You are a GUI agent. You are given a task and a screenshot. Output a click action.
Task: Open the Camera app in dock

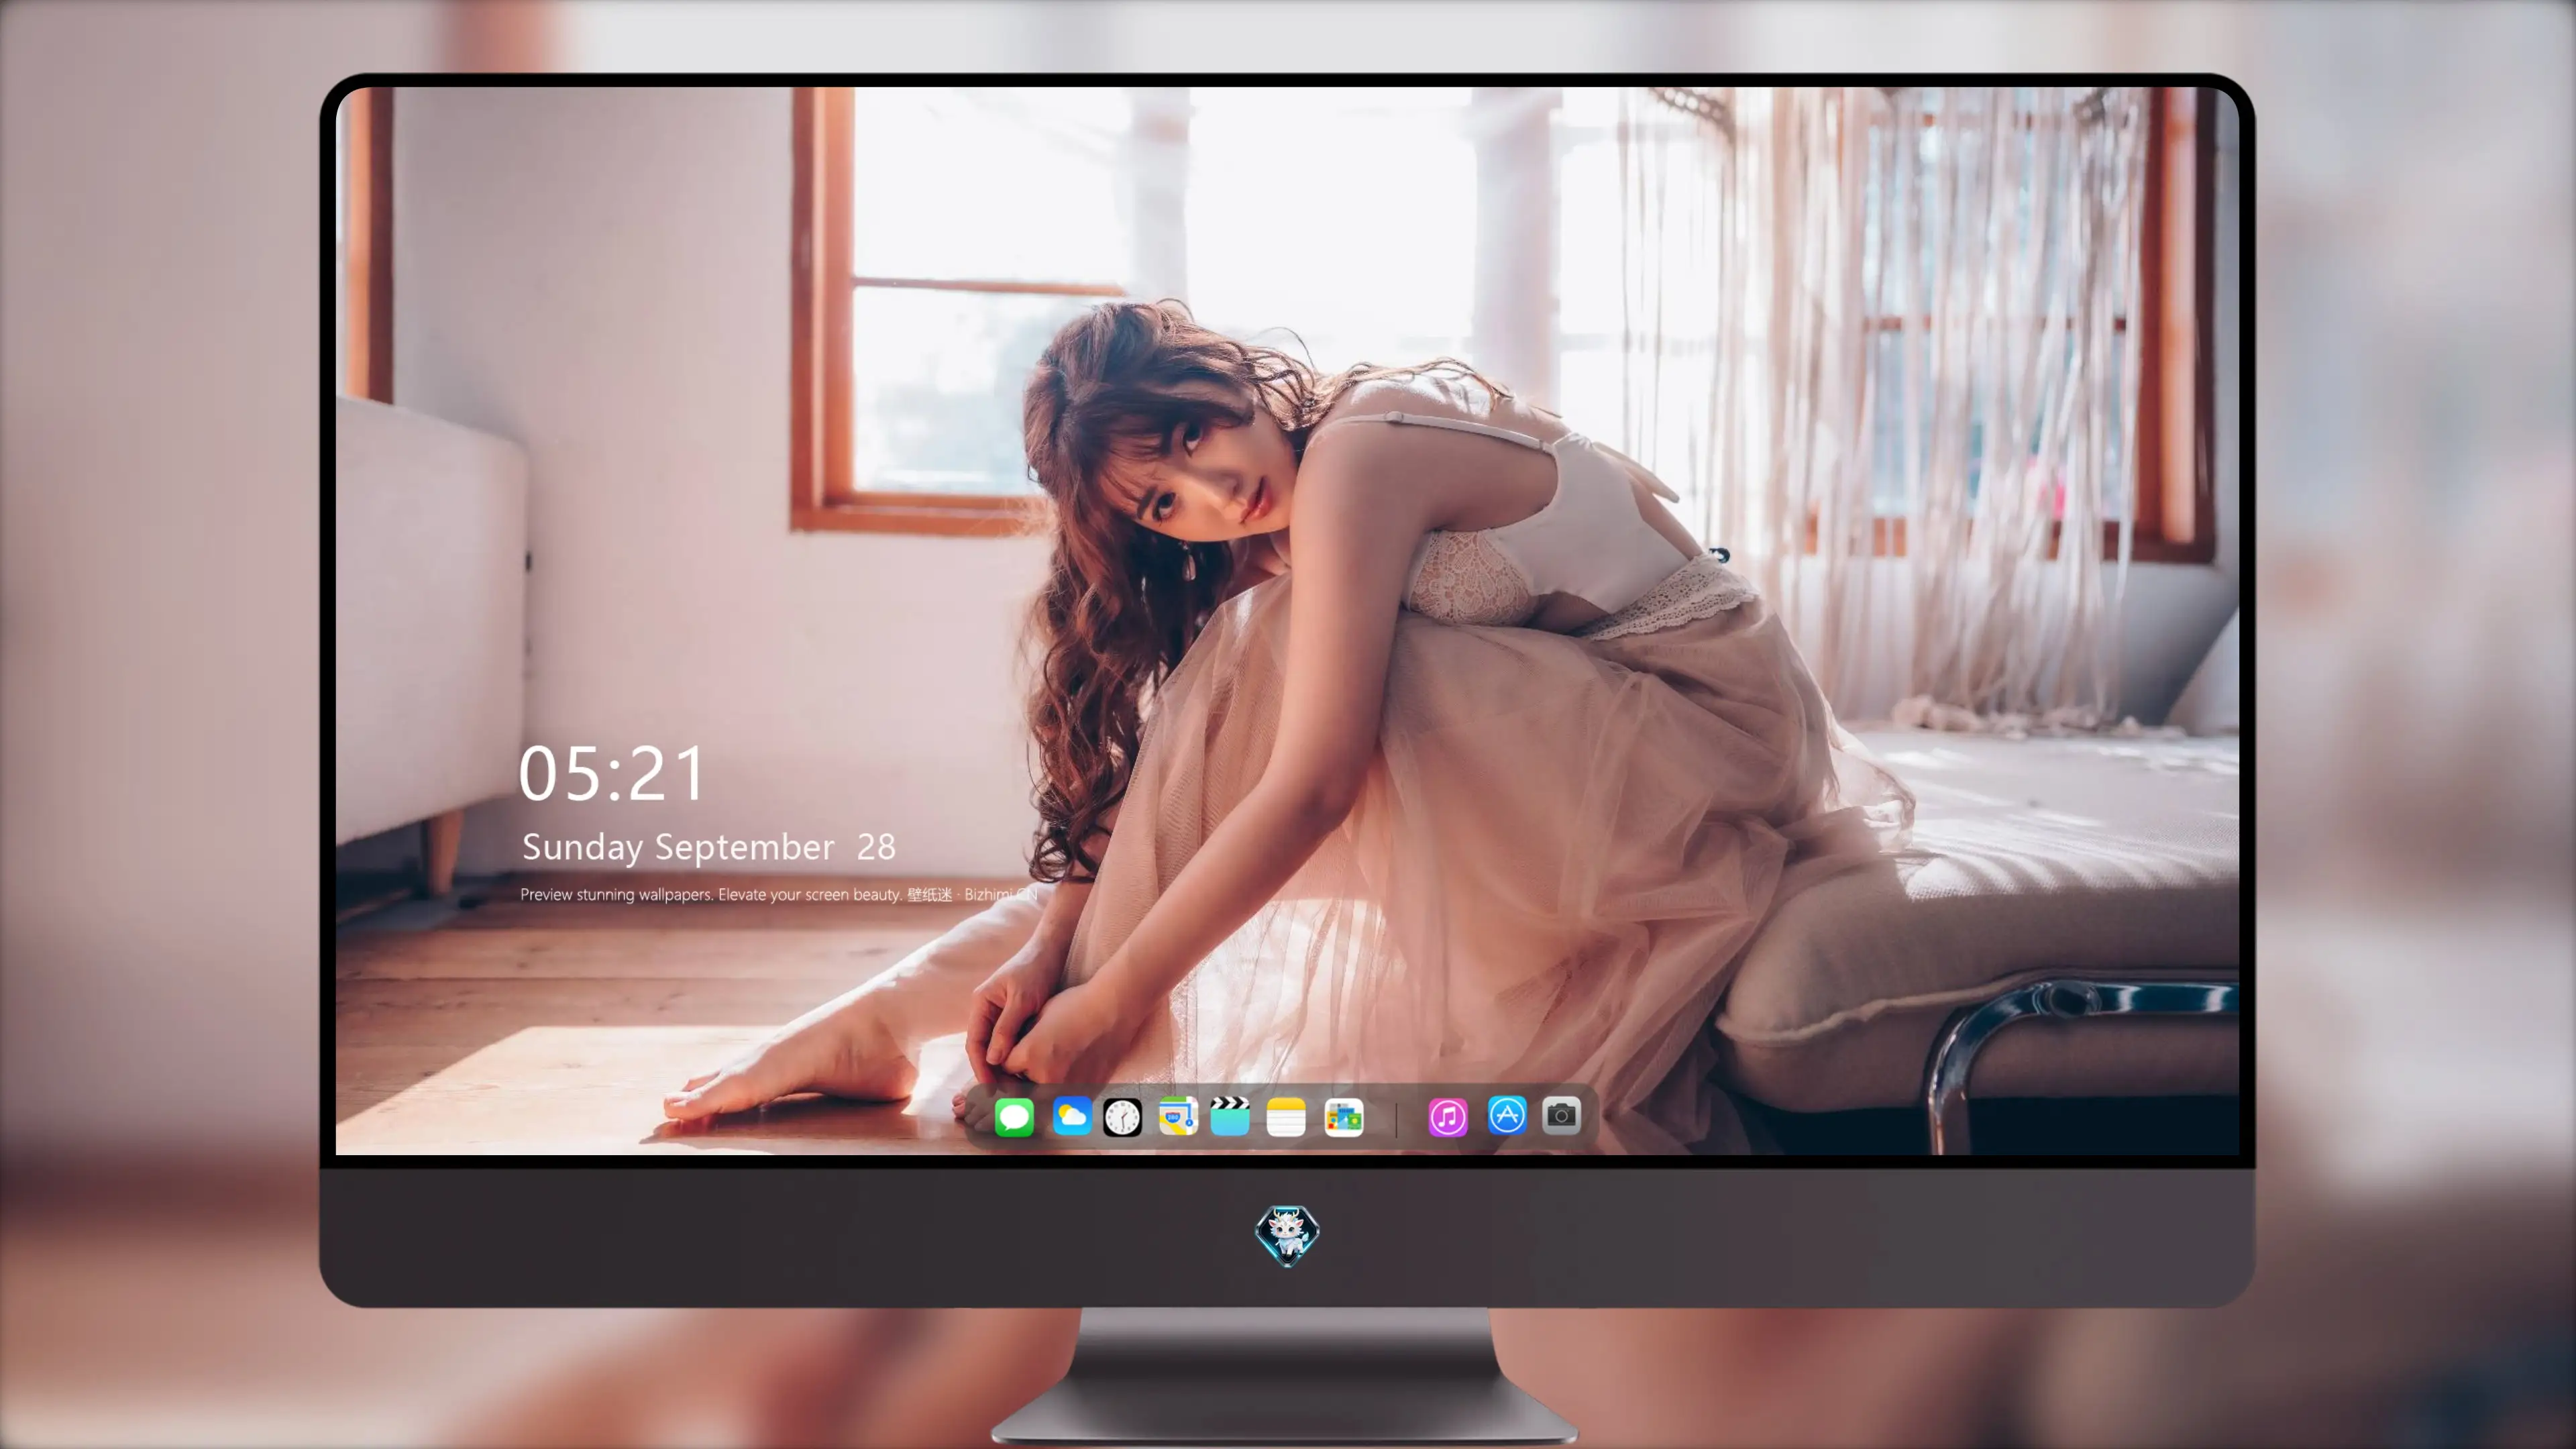pyautogui.click(x=1561, y=1115)
